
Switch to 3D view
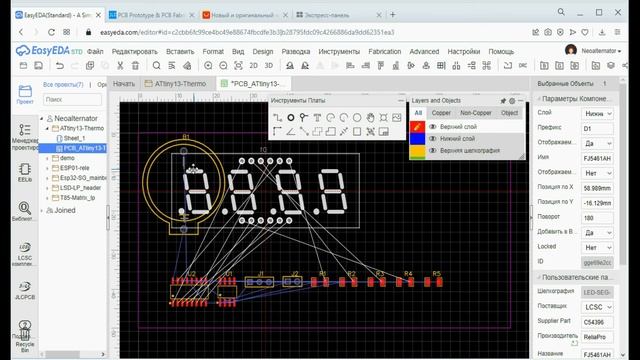point(269,65)
